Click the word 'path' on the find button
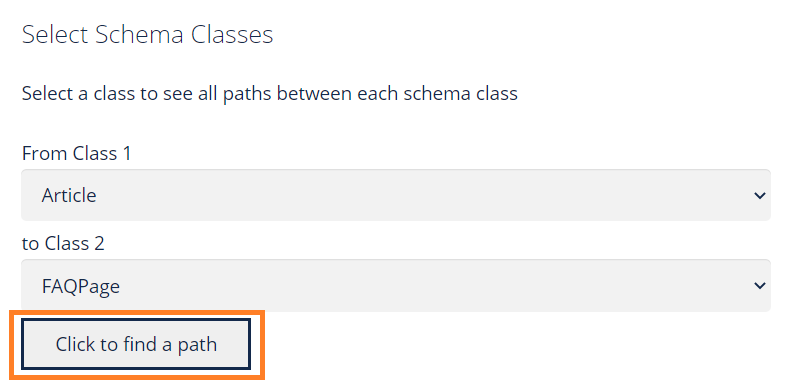Screen dimensions: 804x388 click(197, 344)
